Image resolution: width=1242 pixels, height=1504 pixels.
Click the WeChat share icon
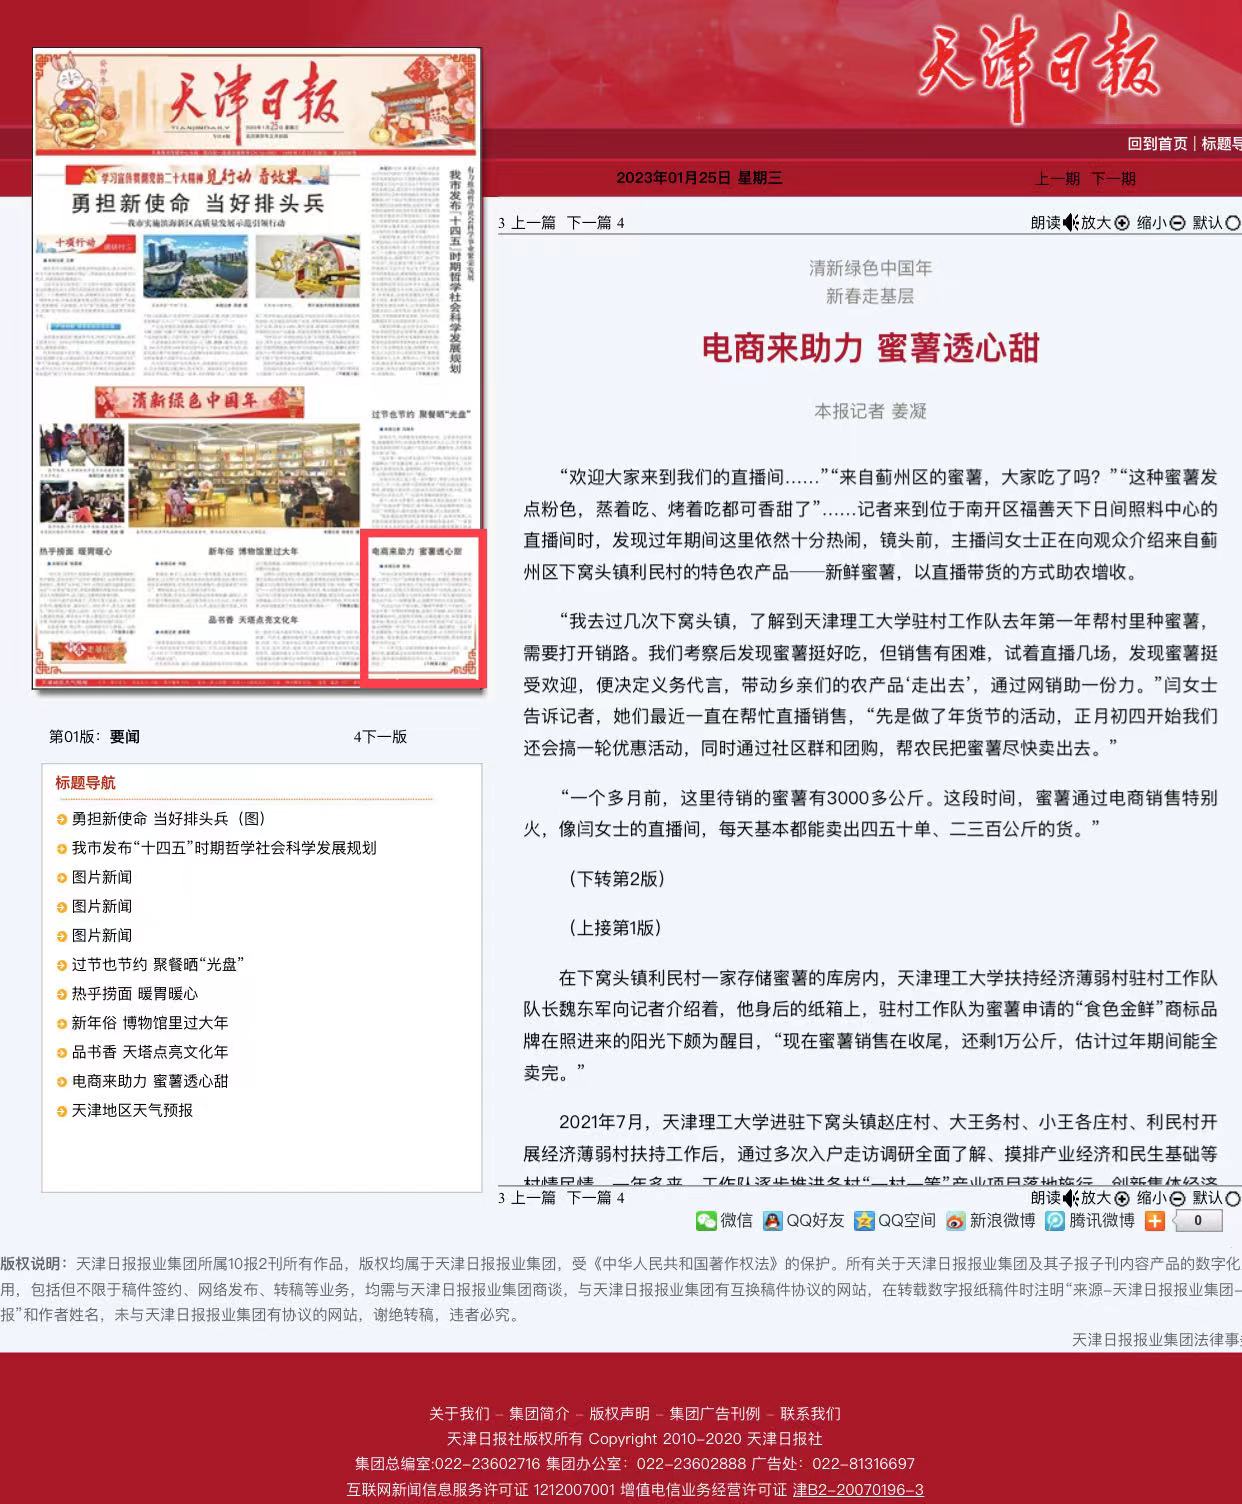pyautogui.click(x=706, y=1221)
